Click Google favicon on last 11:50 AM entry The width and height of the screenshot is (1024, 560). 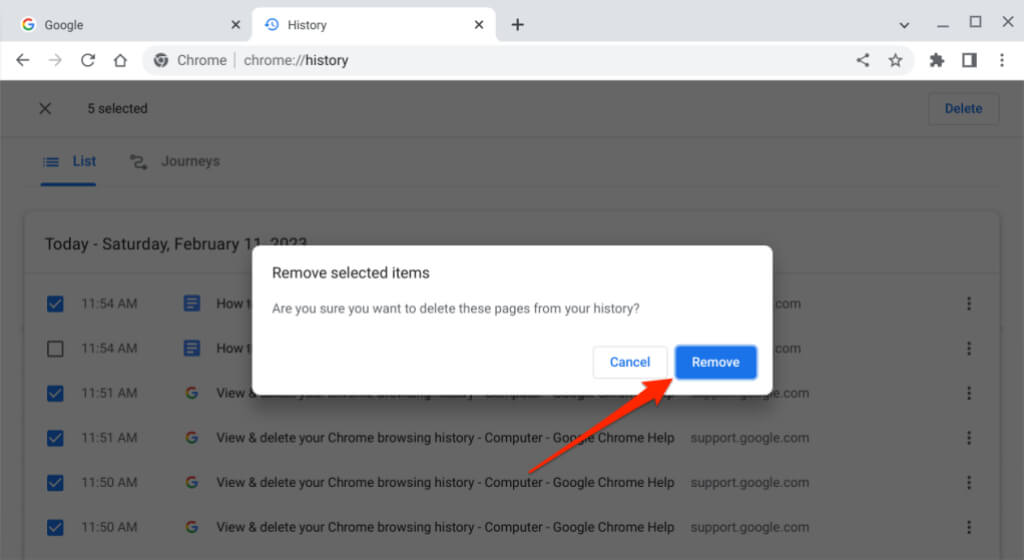[191, 527]
